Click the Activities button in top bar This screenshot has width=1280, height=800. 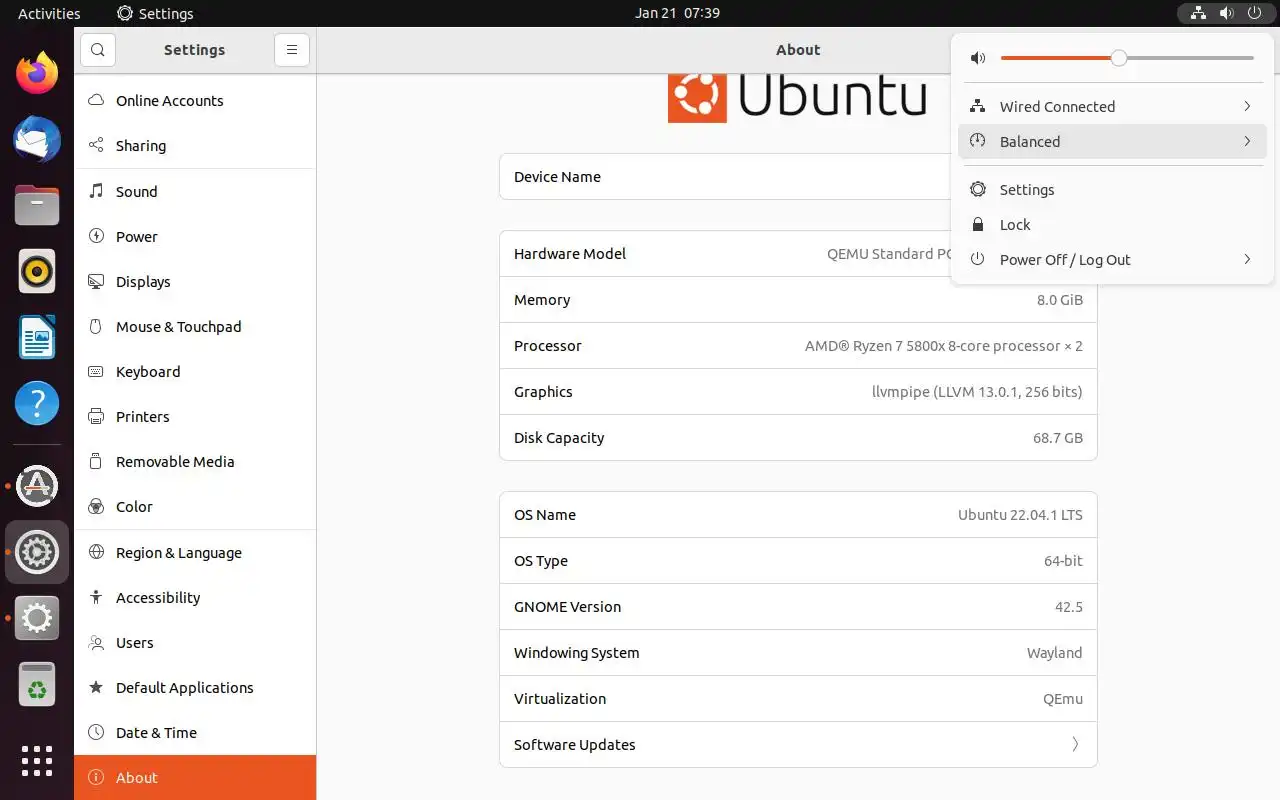click(49, 13)
